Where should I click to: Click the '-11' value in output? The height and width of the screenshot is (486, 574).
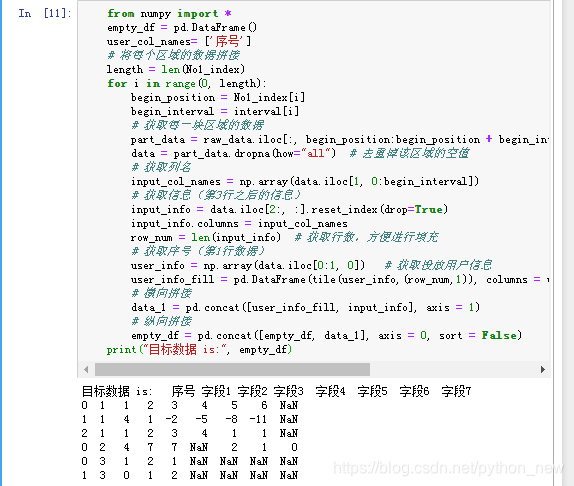[258, 419]
